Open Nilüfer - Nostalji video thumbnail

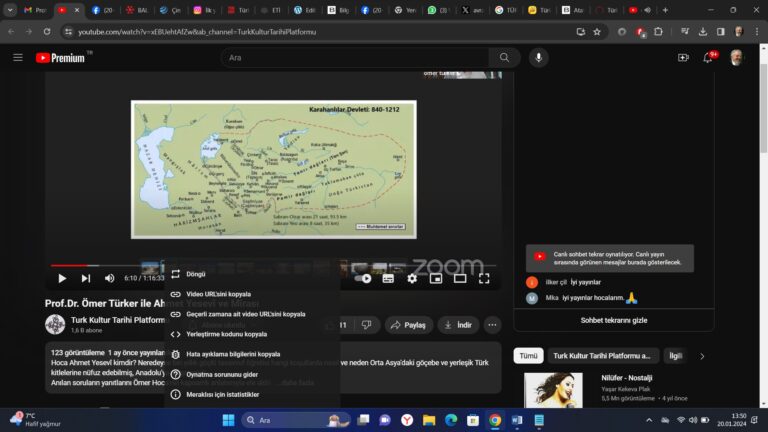tap(553, 390)
